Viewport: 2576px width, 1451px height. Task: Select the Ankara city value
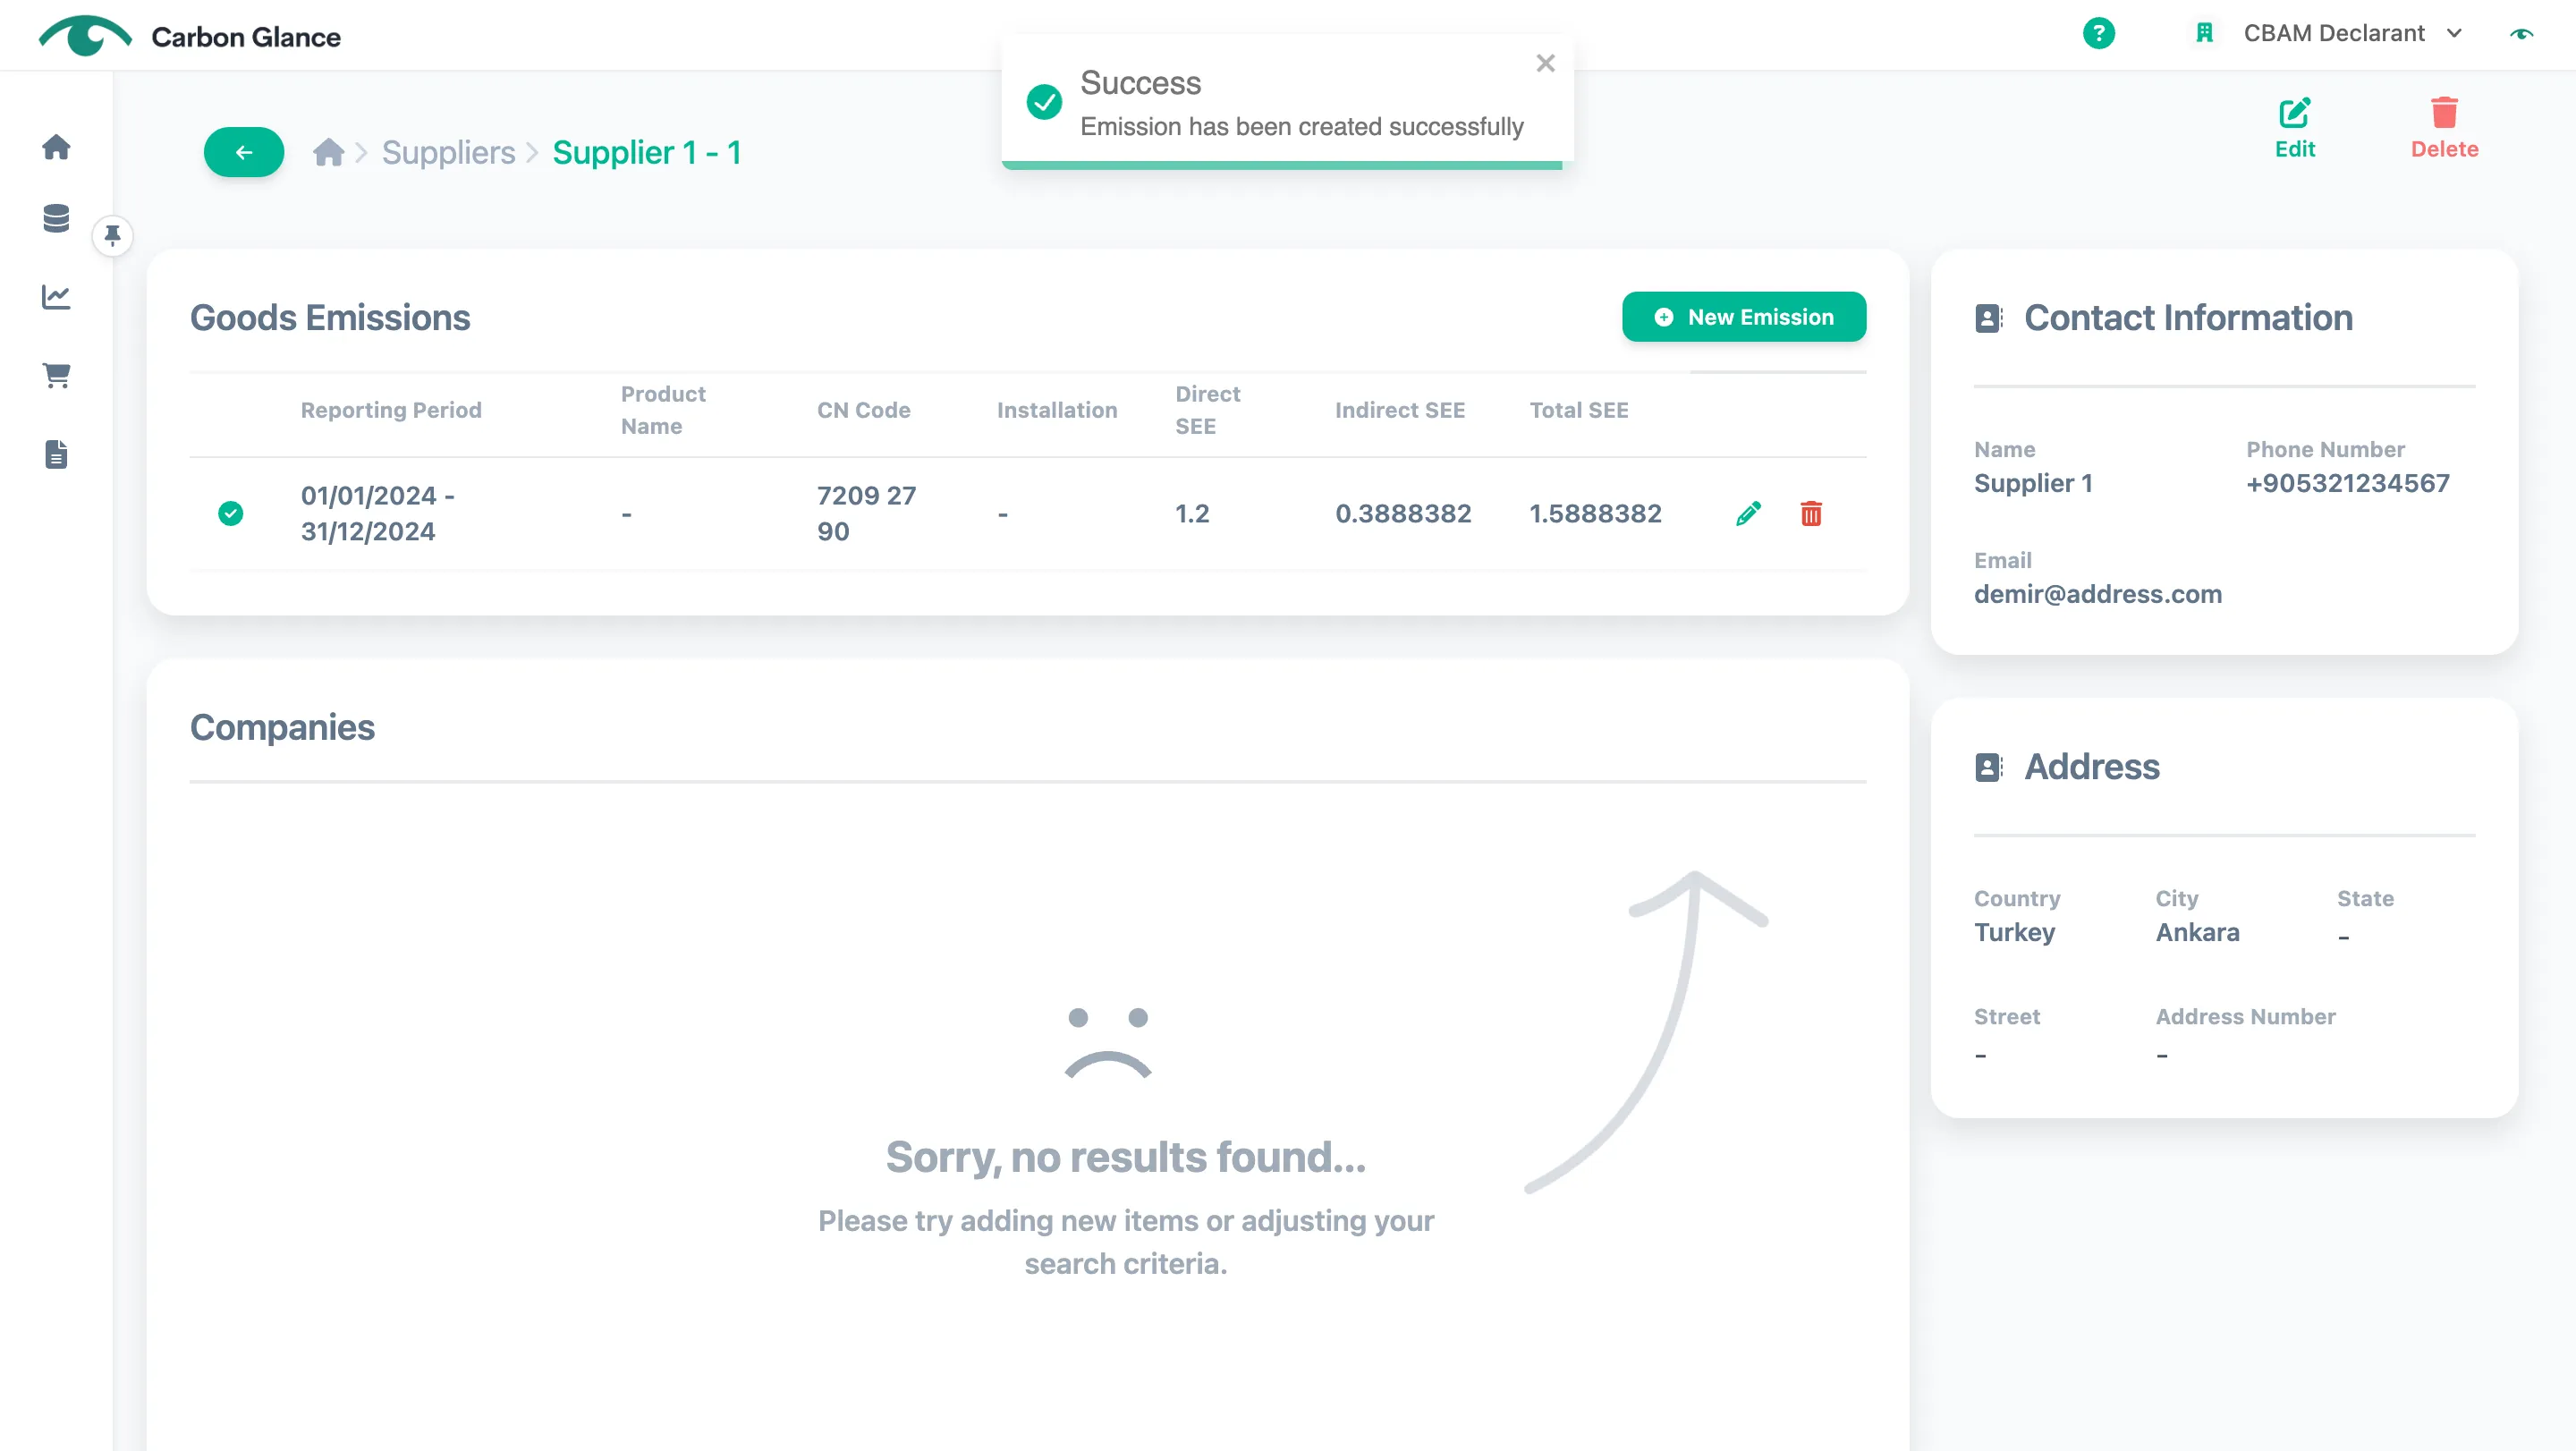click(x=2197, y=932)
